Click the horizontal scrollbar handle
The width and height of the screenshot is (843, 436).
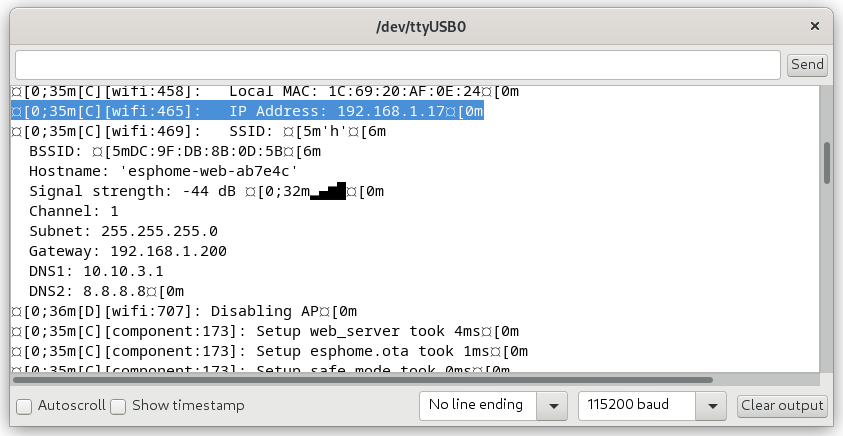[x=362, y=380]
